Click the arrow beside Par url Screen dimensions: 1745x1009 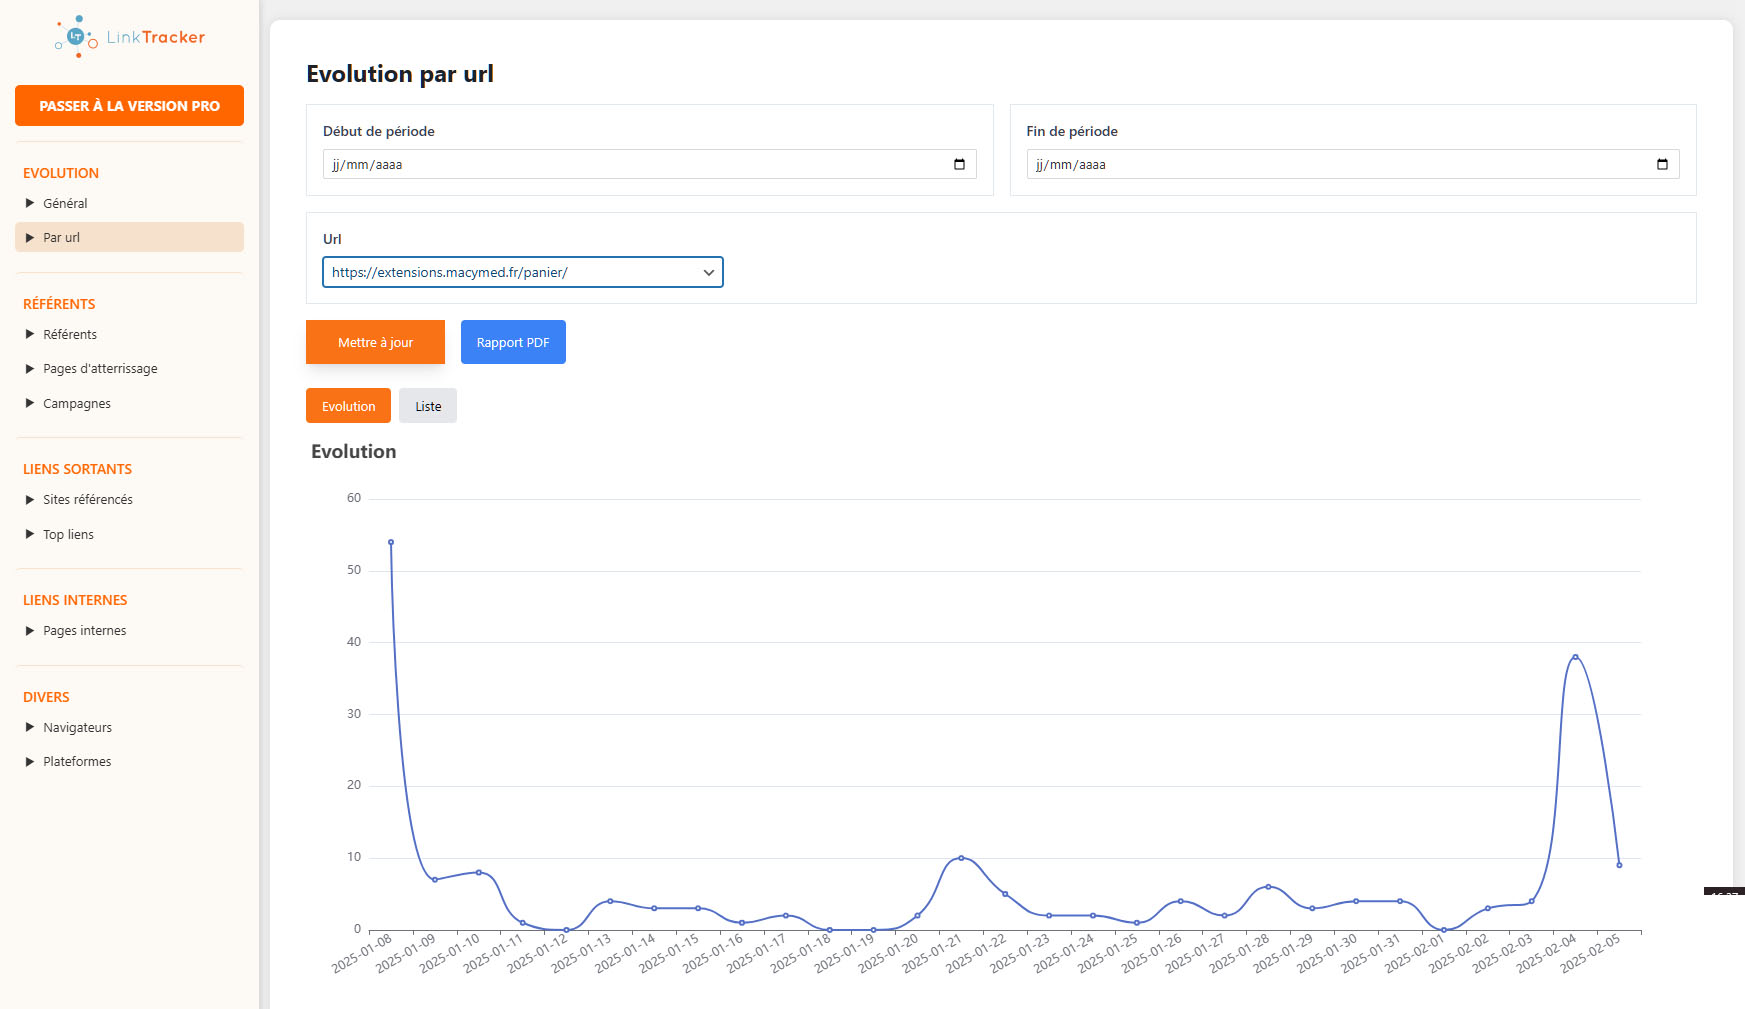pyautogui.click(x=30, y=237)
